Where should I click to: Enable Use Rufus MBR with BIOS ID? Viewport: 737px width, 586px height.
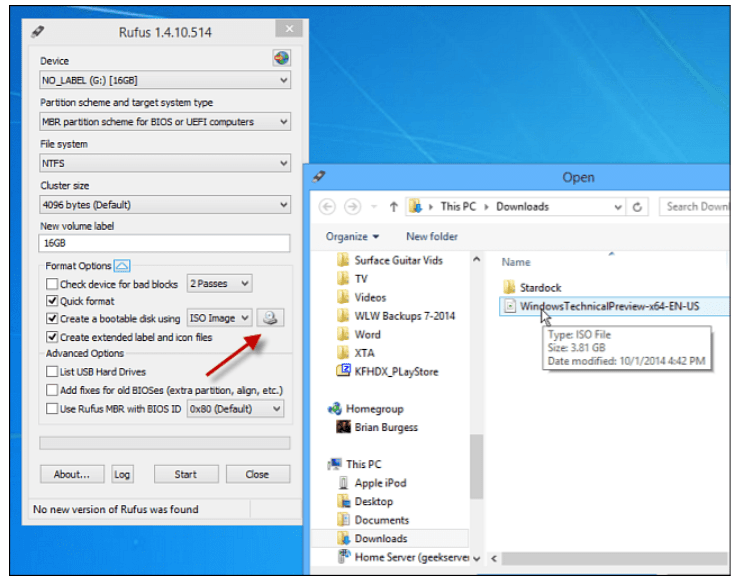tap(52, 409)
